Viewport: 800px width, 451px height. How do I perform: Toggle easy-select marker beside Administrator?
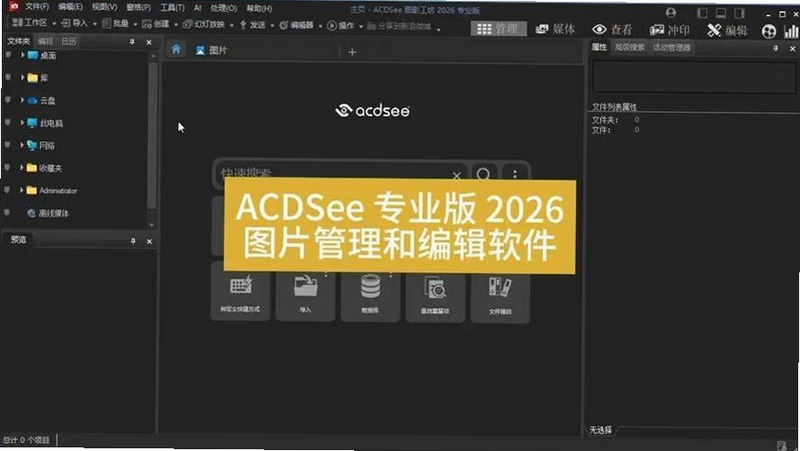(x=7, y=189)
